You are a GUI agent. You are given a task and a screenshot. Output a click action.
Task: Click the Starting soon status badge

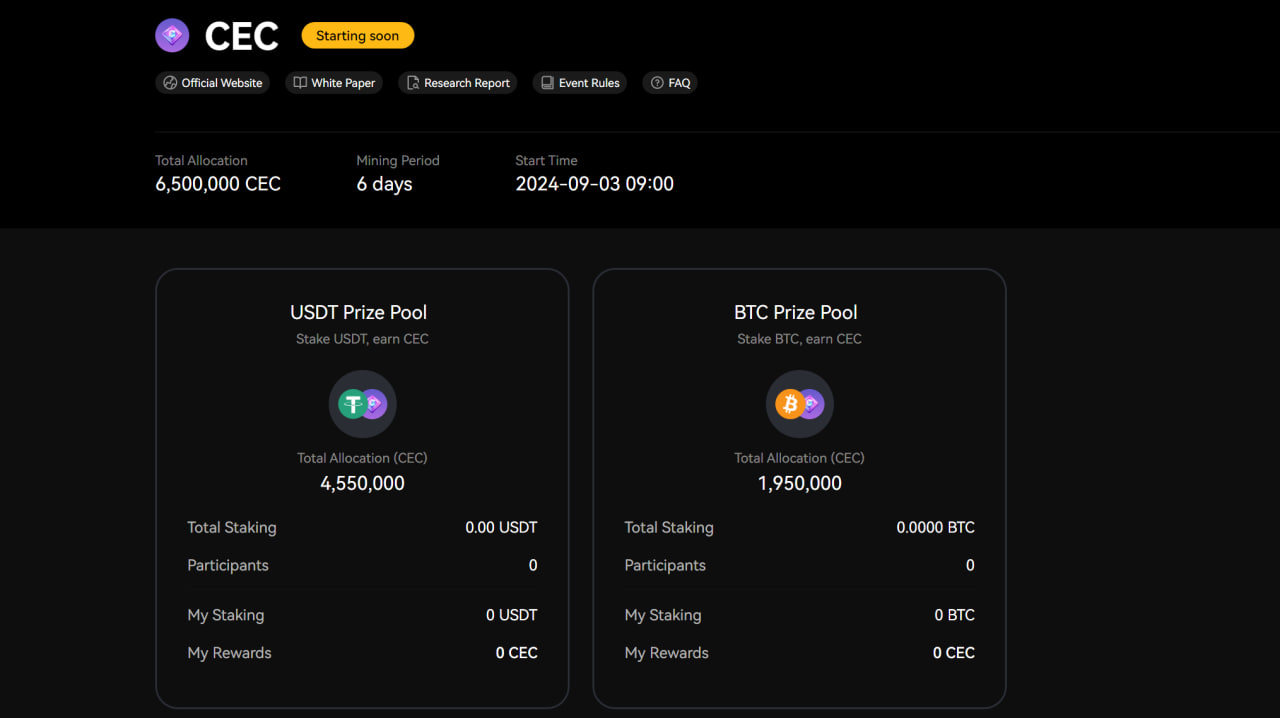pos(357,36)
